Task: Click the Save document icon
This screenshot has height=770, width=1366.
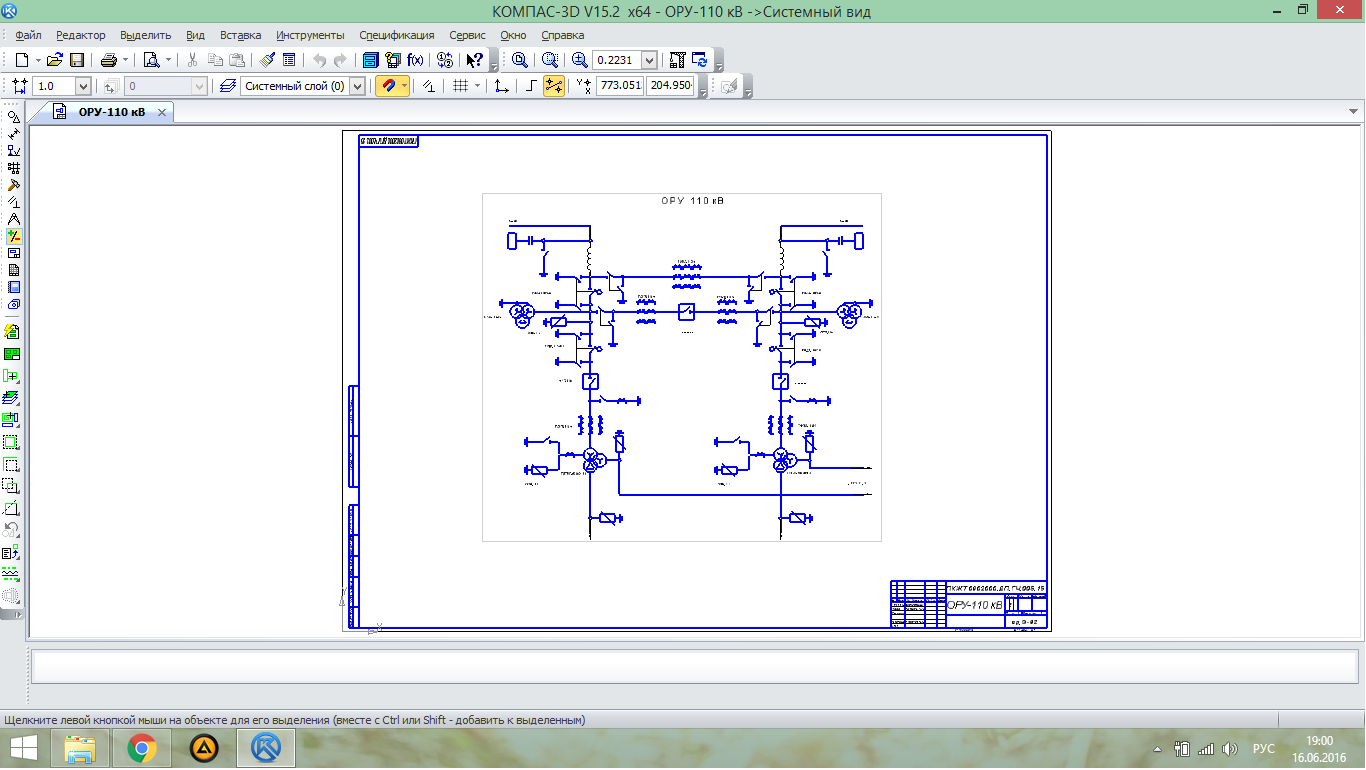Action: pos(77,60)
